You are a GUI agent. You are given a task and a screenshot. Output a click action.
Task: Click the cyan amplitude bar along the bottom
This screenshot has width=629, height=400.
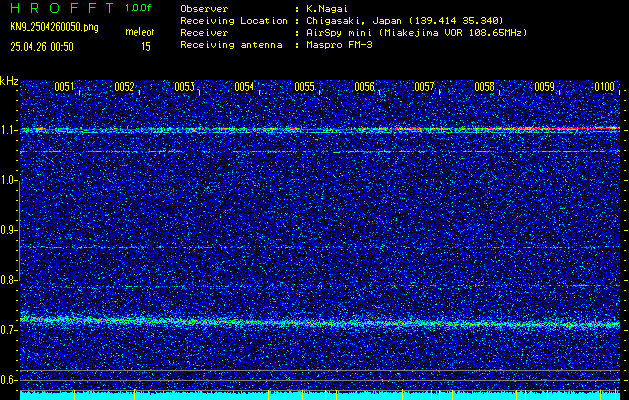tap(320, 396)
